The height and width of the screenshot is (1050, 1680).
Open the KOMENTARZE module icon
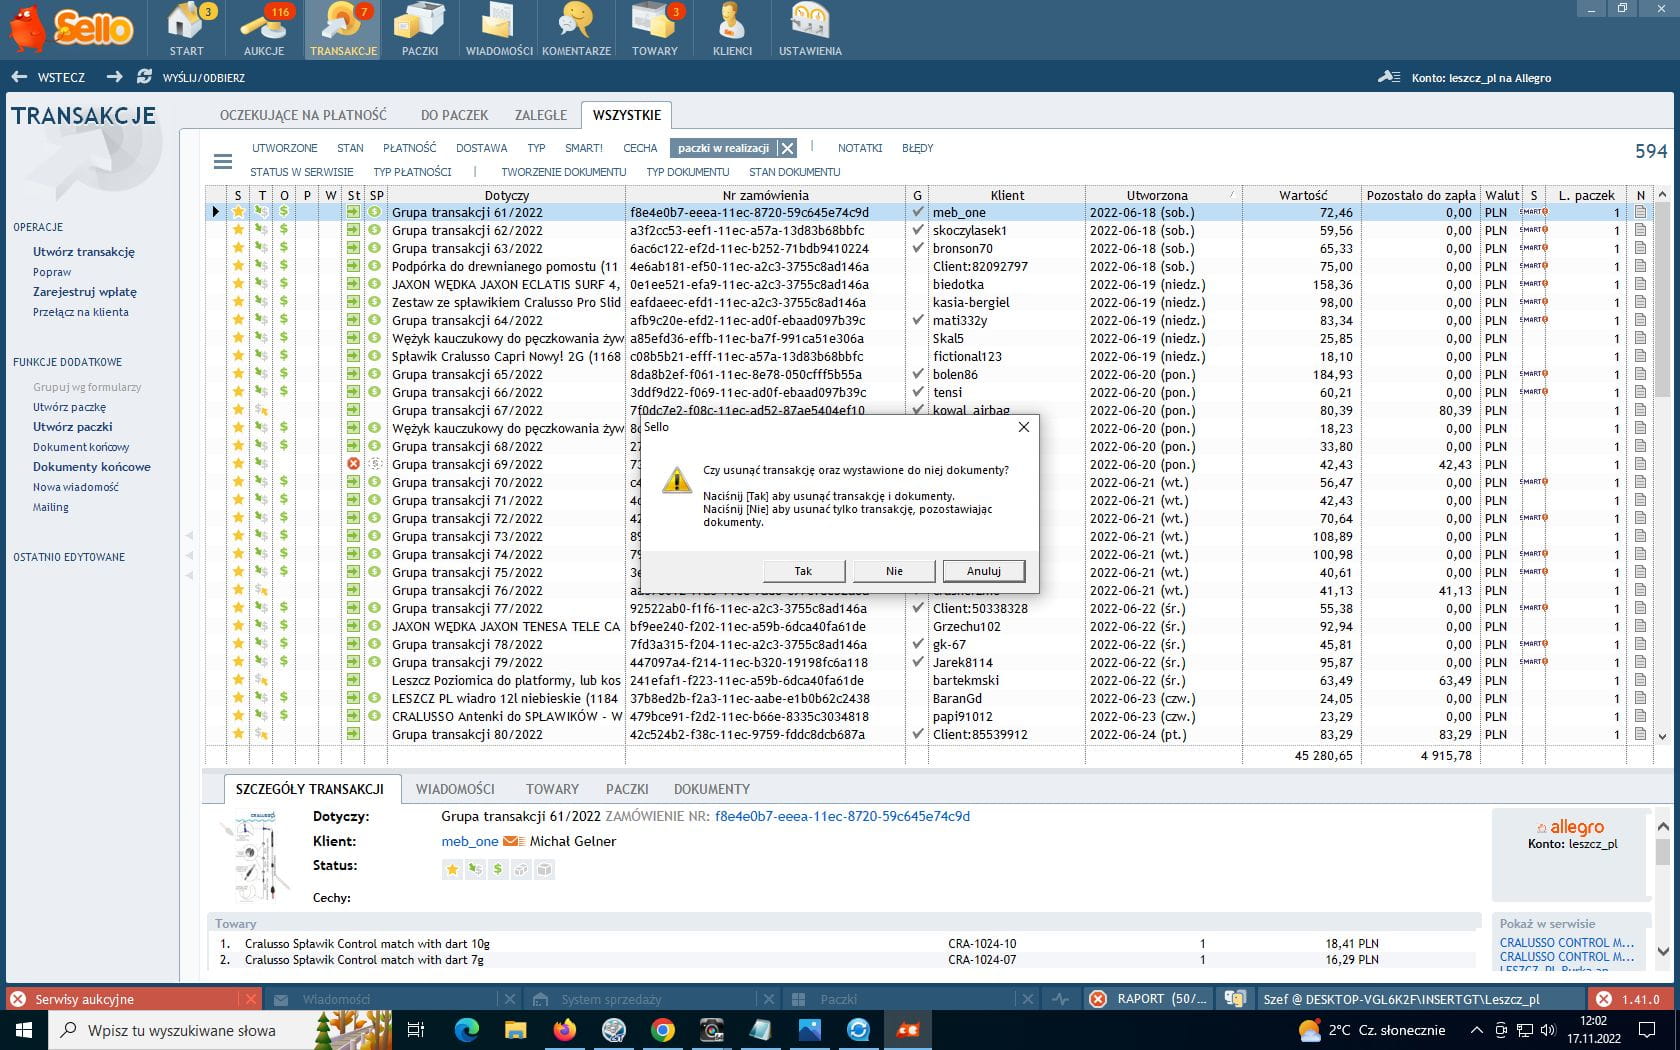(576, 30)
